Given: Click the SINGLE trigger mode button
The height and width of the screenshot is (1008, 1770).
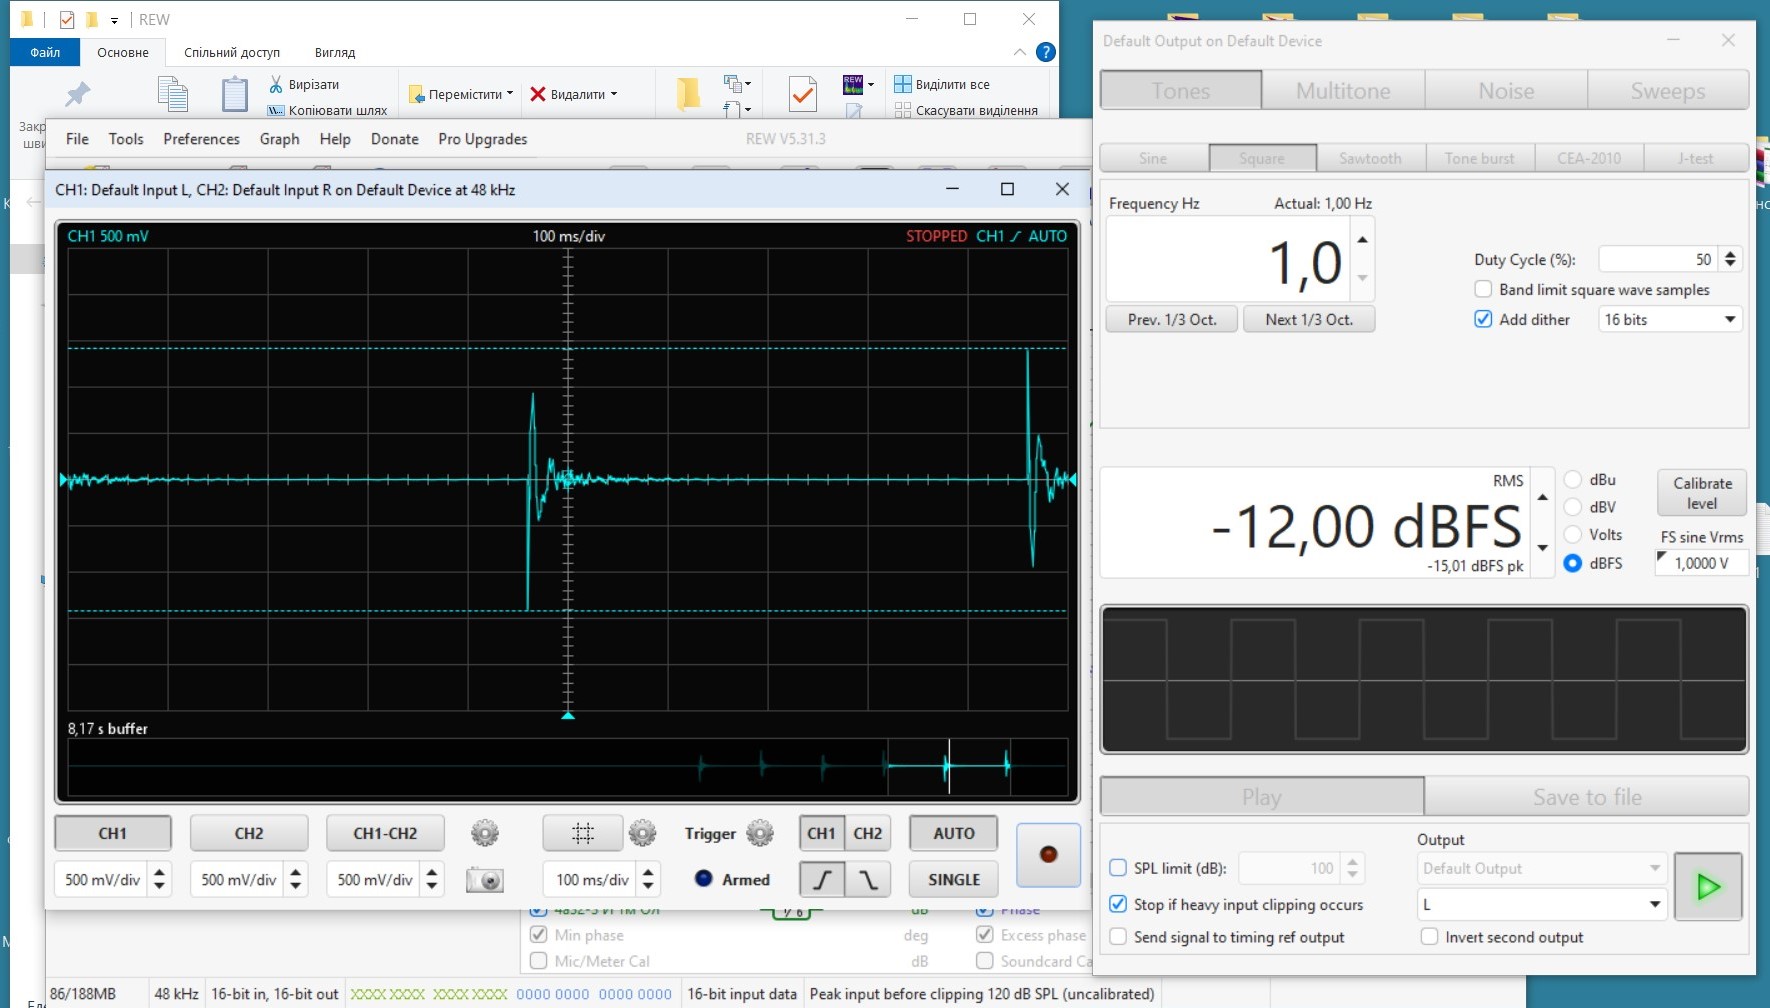Looking at the screenshot, I should pyautogui.click(x=953, y=880).
